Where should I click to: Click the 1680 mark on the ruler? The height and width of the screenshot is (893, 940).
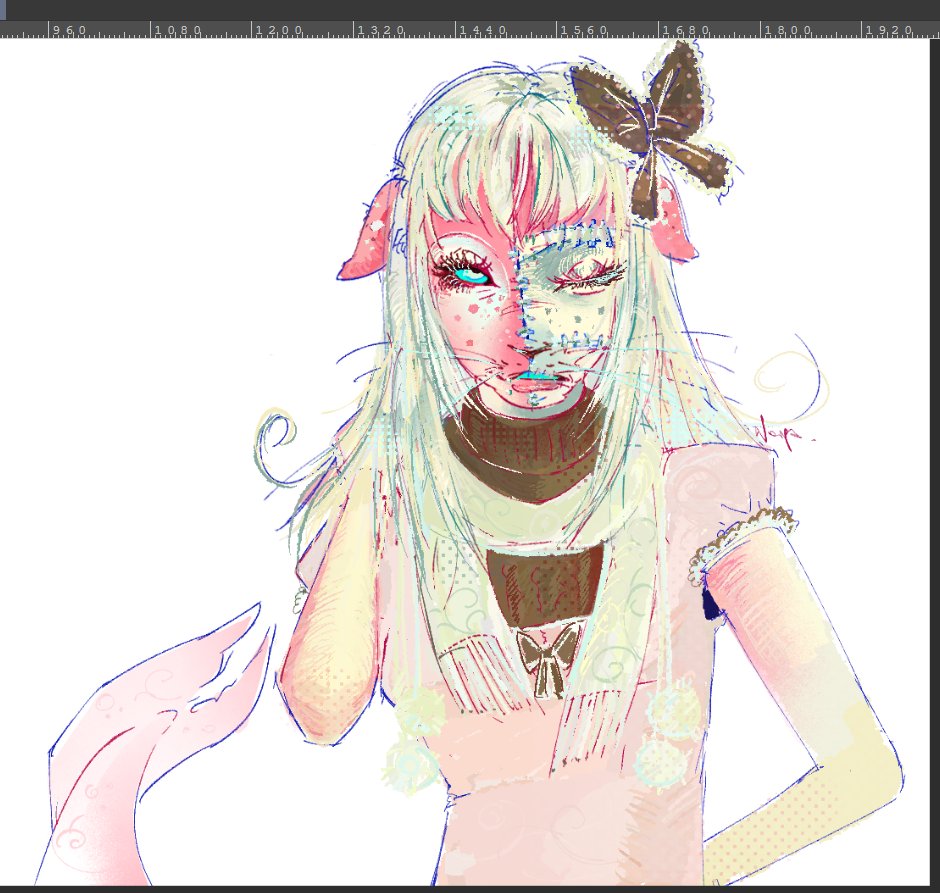[x=686, y=30]
